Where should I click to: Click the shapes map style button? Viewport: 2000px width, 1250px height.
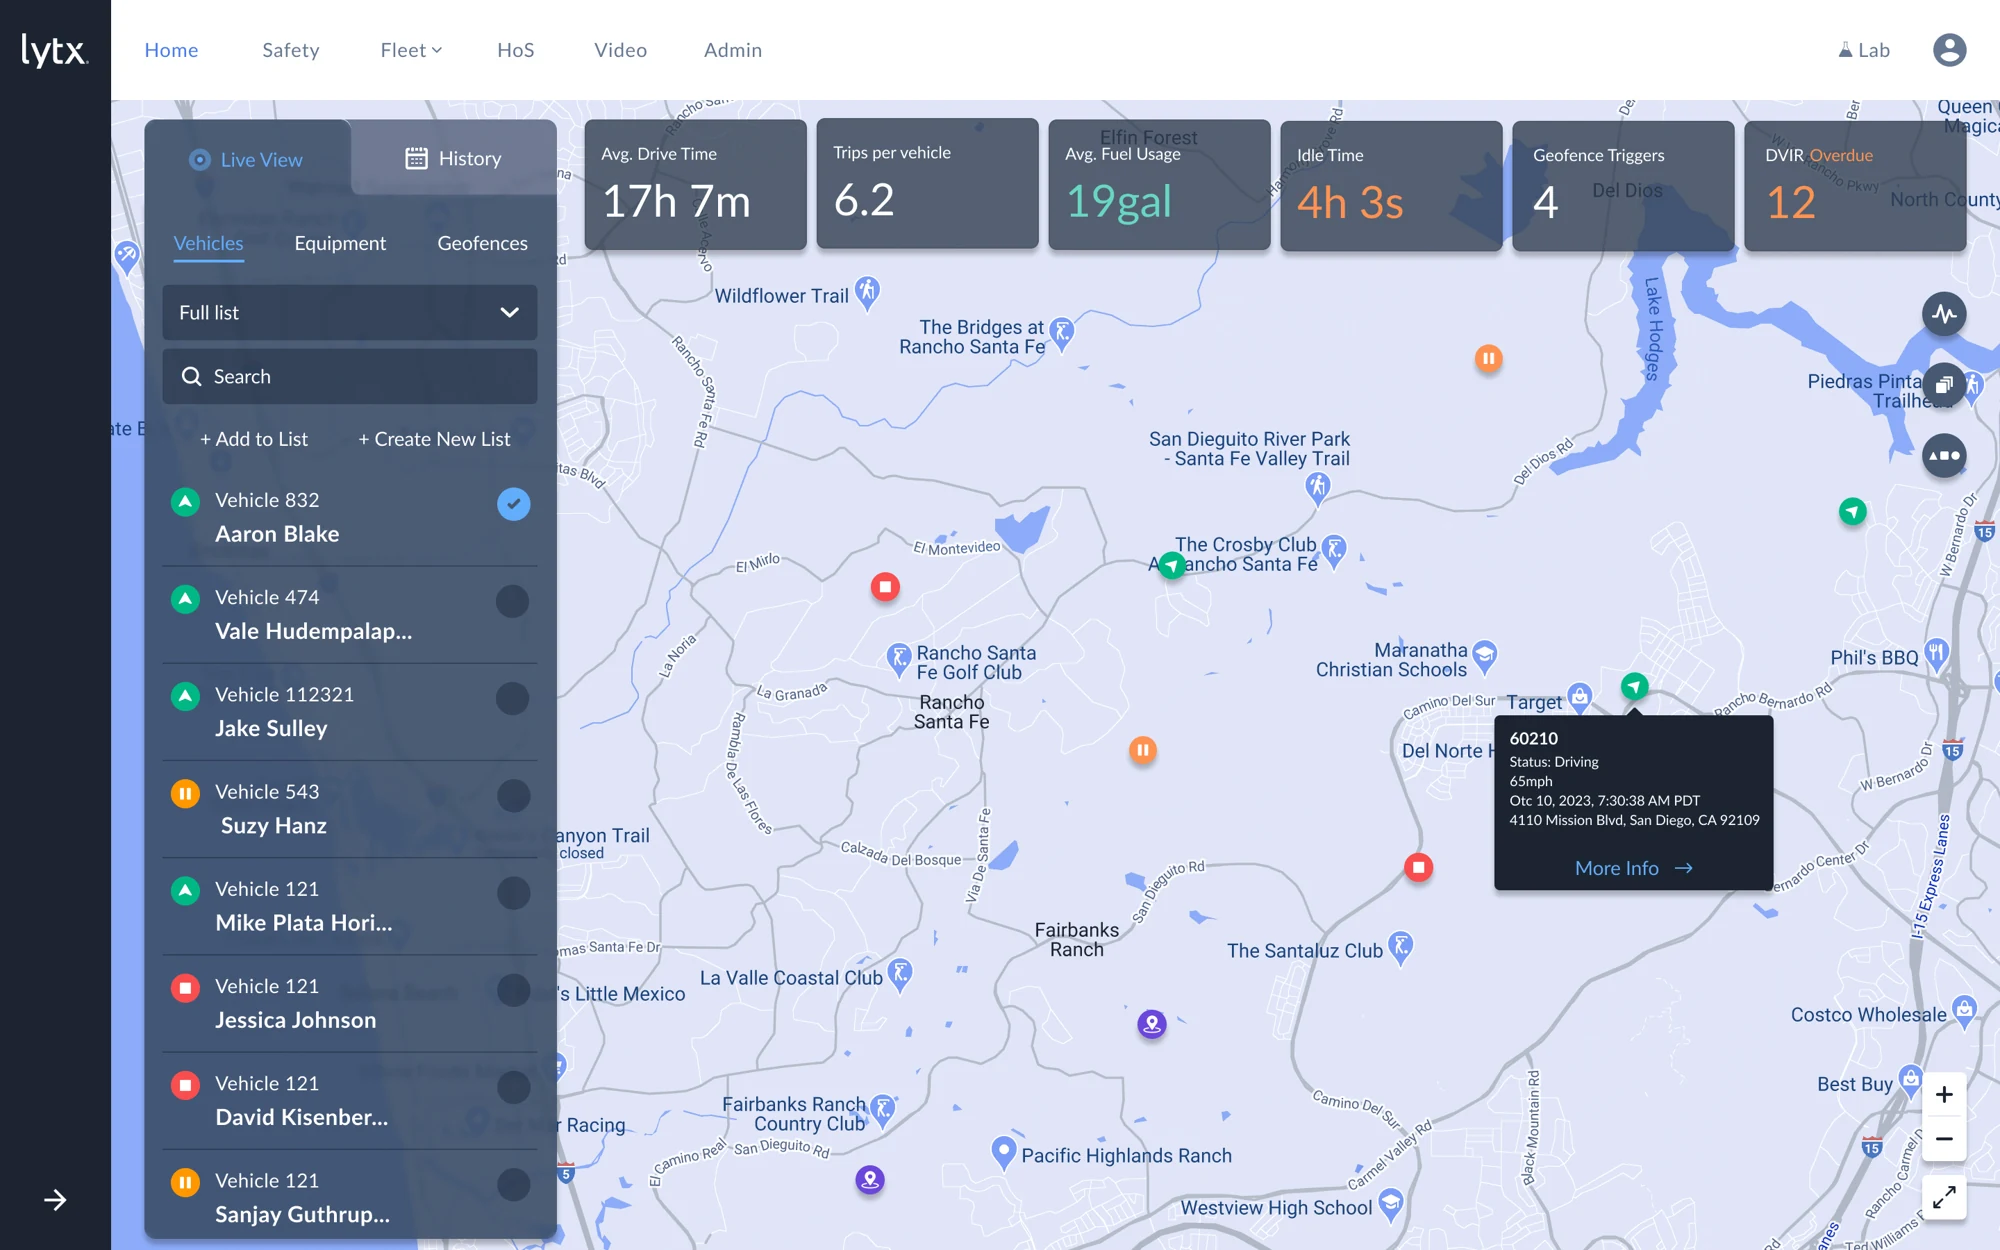[1944, 456]
